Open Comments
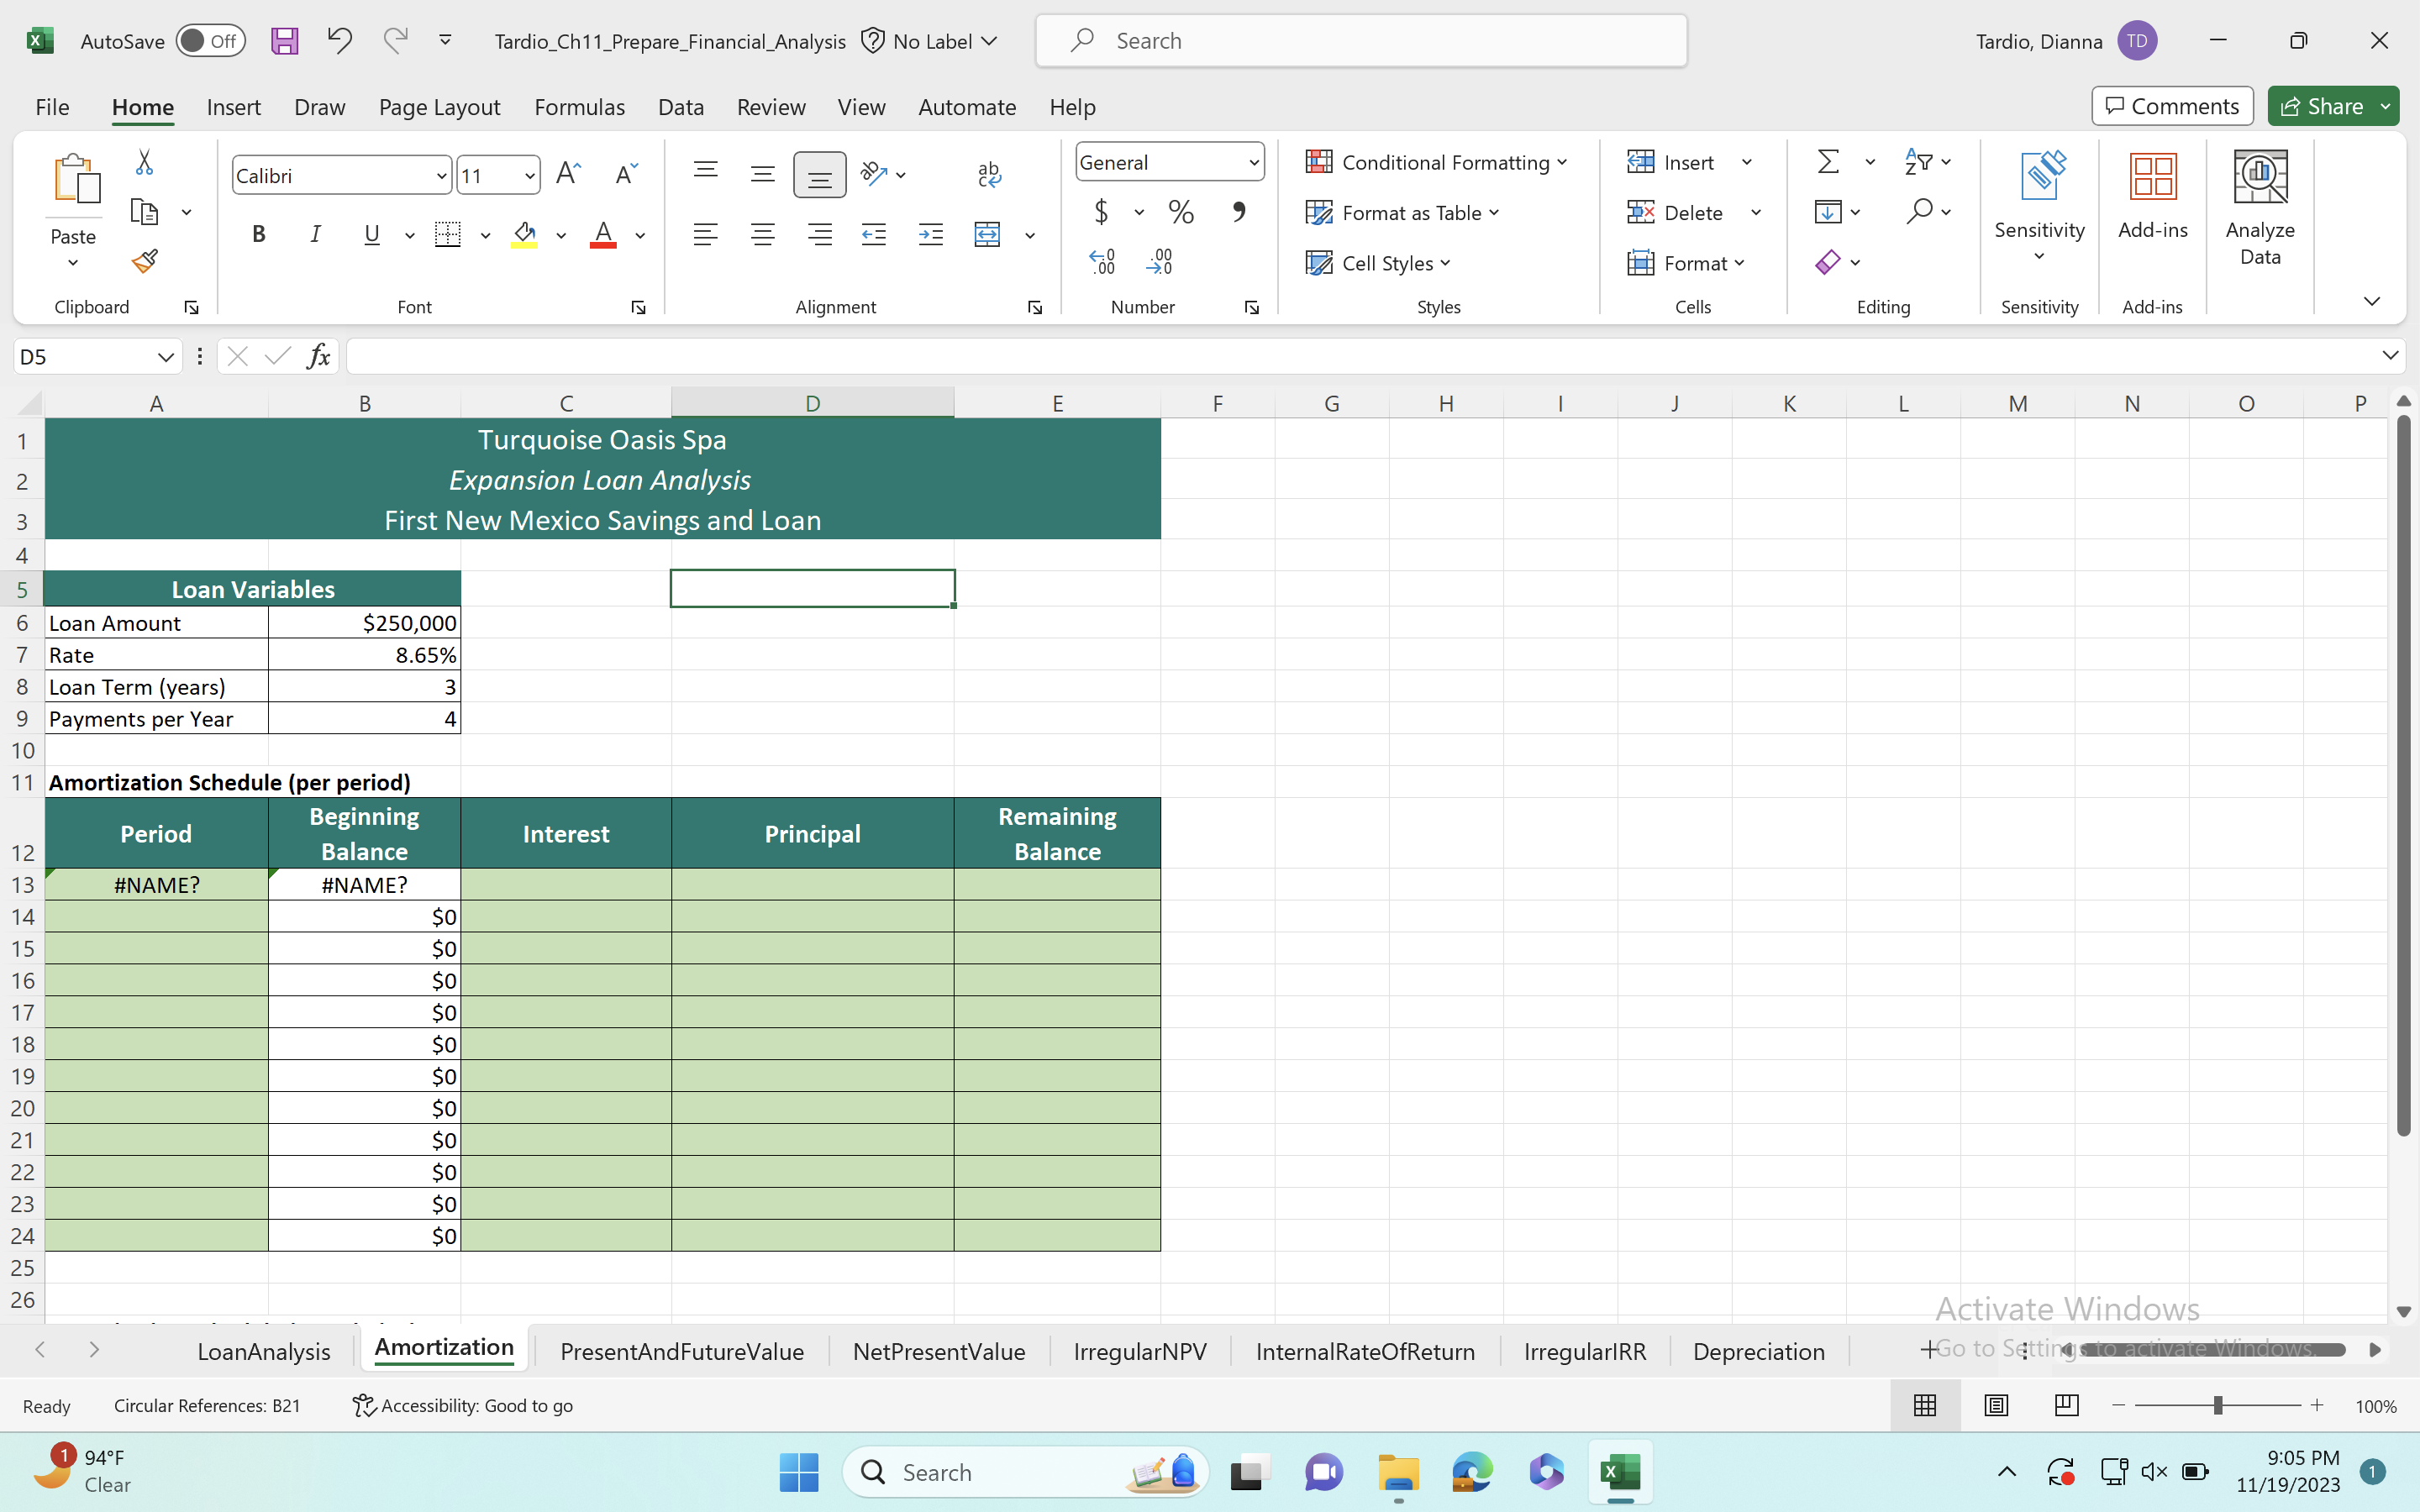Screen dimensions: 2420x1512 click(2171, 105)
